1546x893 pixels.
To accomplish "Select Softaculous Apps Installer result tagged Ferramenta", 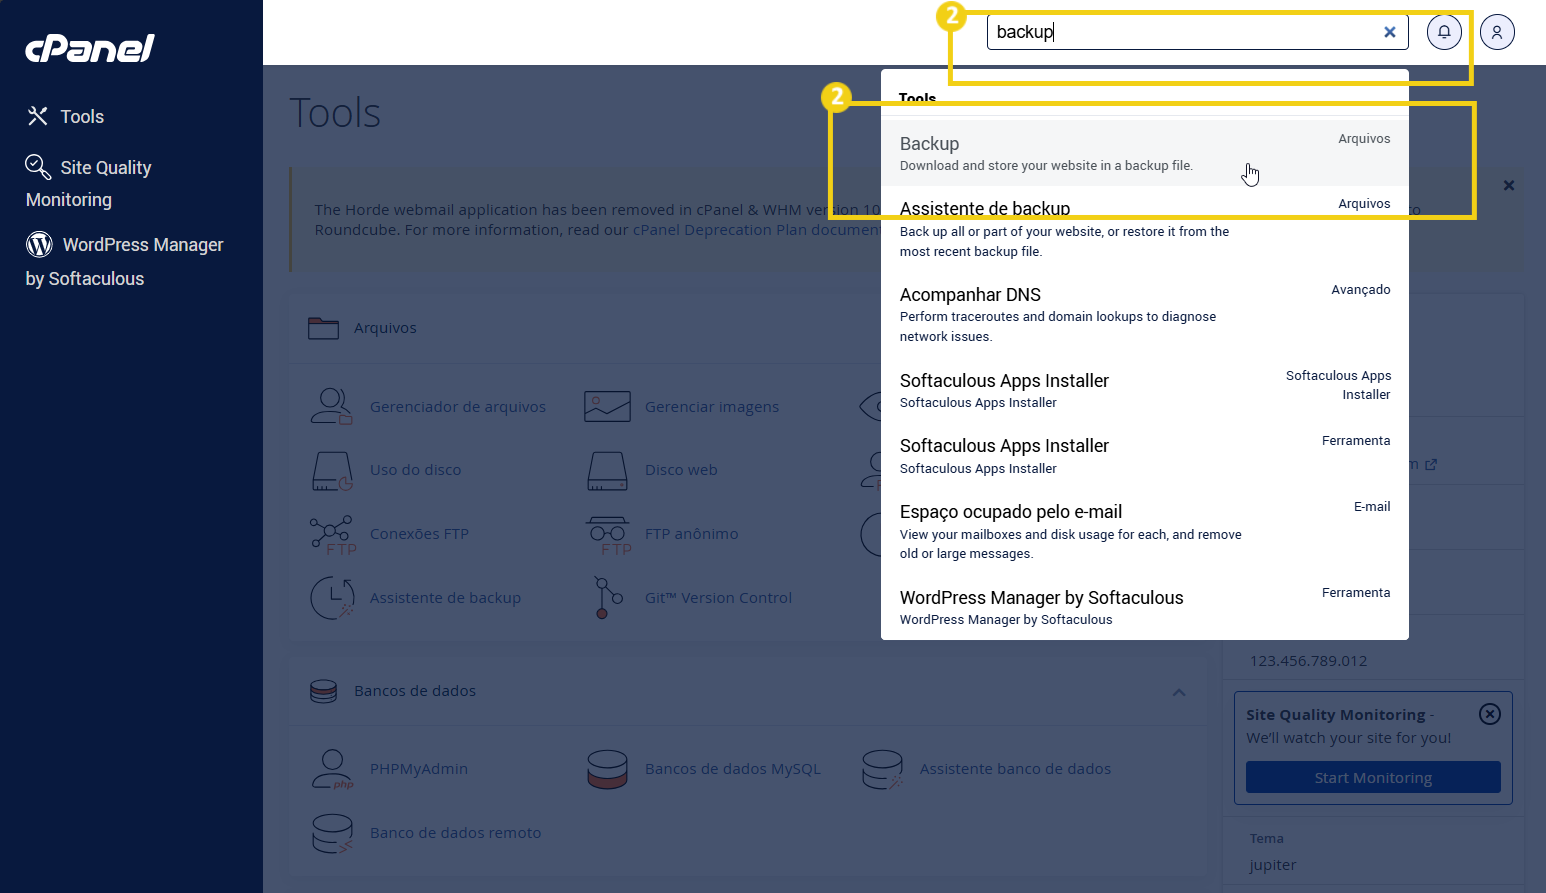I will (1145, 456).
